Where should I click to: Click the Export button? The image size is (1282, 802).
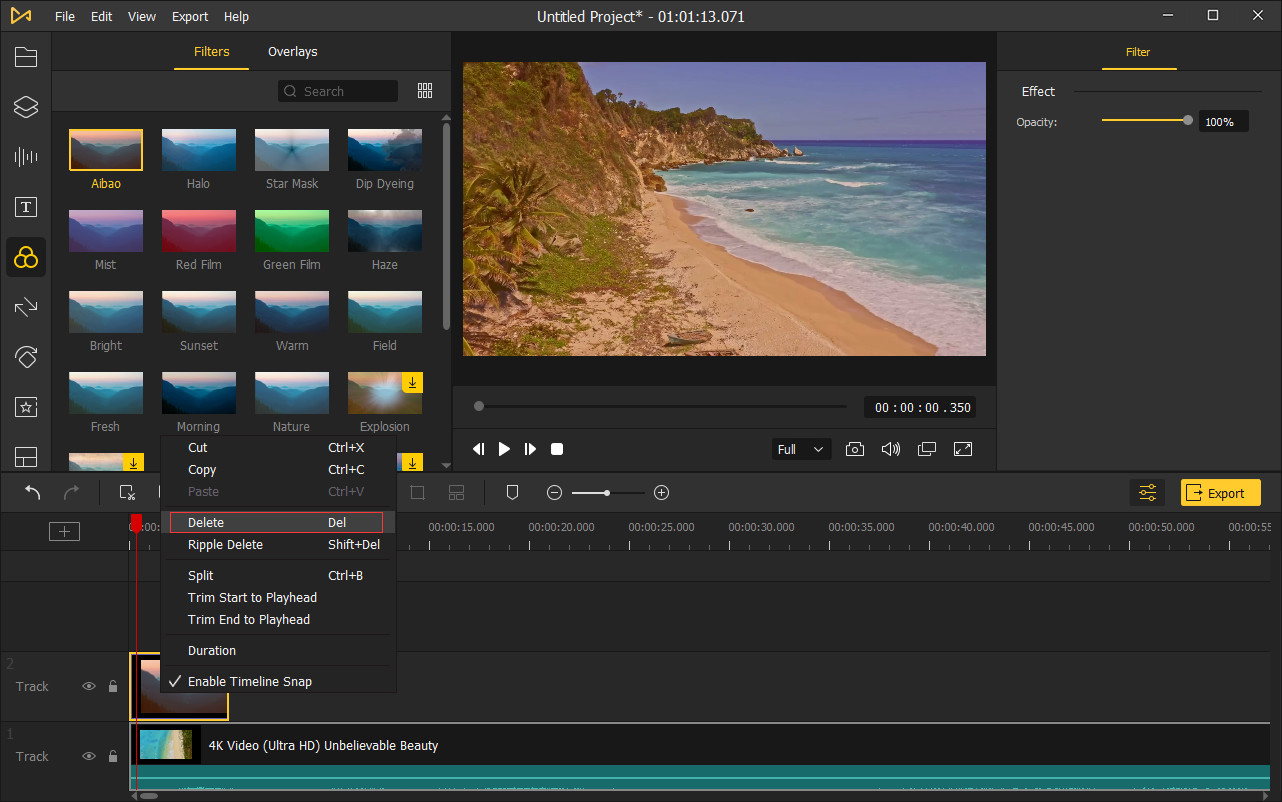(1220, 492)
